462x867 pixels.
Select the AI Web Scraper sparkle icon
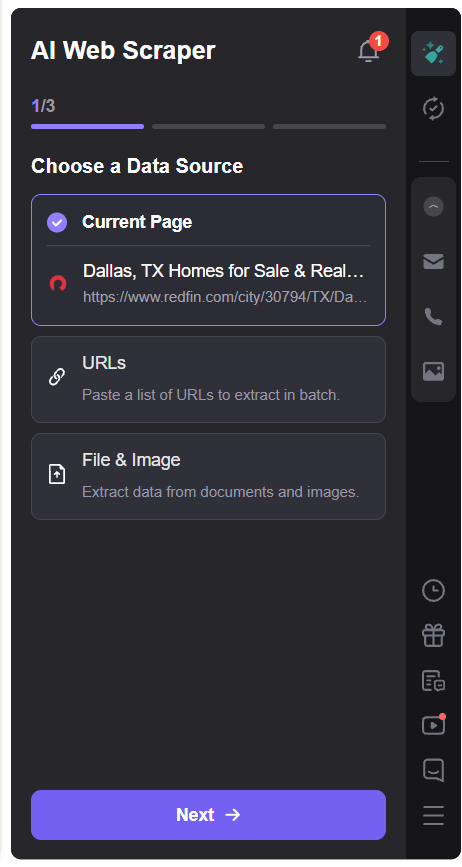[433, 53]
